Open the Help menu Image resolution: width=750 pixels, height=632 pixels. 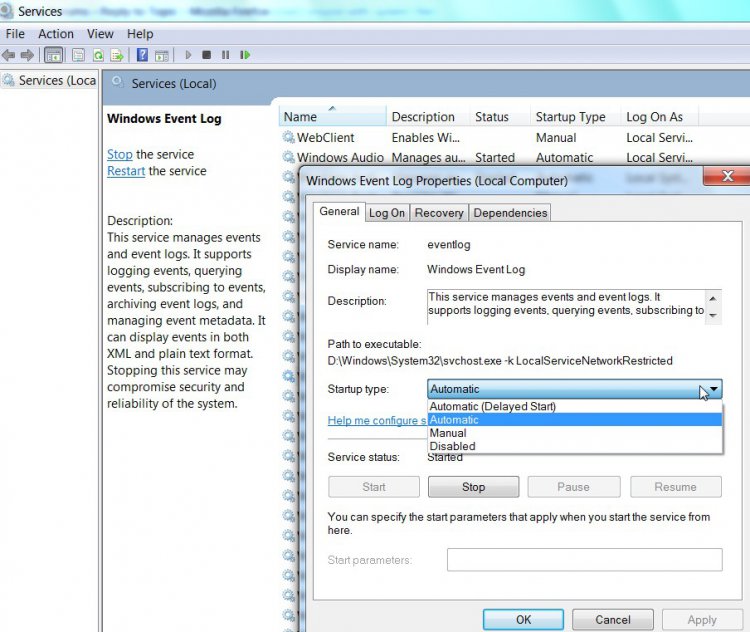pyautogui.click(x=140, y=34)
